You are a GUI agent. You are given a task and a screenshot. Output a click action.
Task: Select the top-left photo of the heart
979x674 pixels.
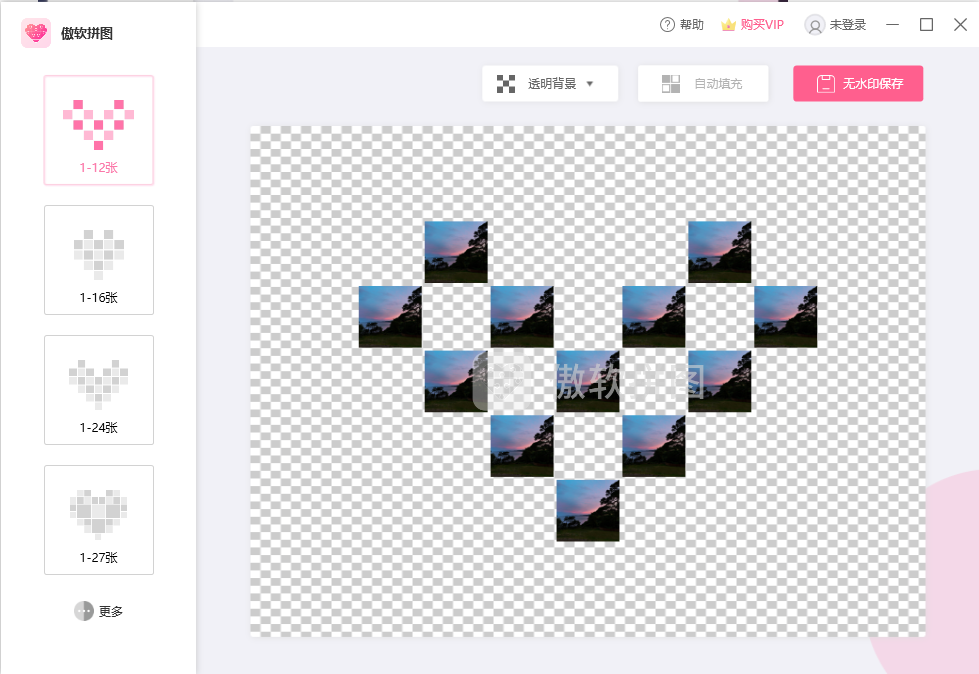pyautogui.click(x=456, y=252)
